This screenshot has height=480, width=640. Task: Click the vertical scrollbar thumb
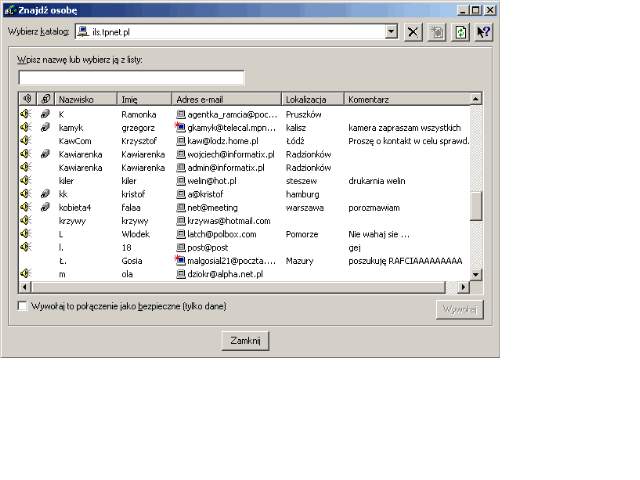[x=476, y=206]
